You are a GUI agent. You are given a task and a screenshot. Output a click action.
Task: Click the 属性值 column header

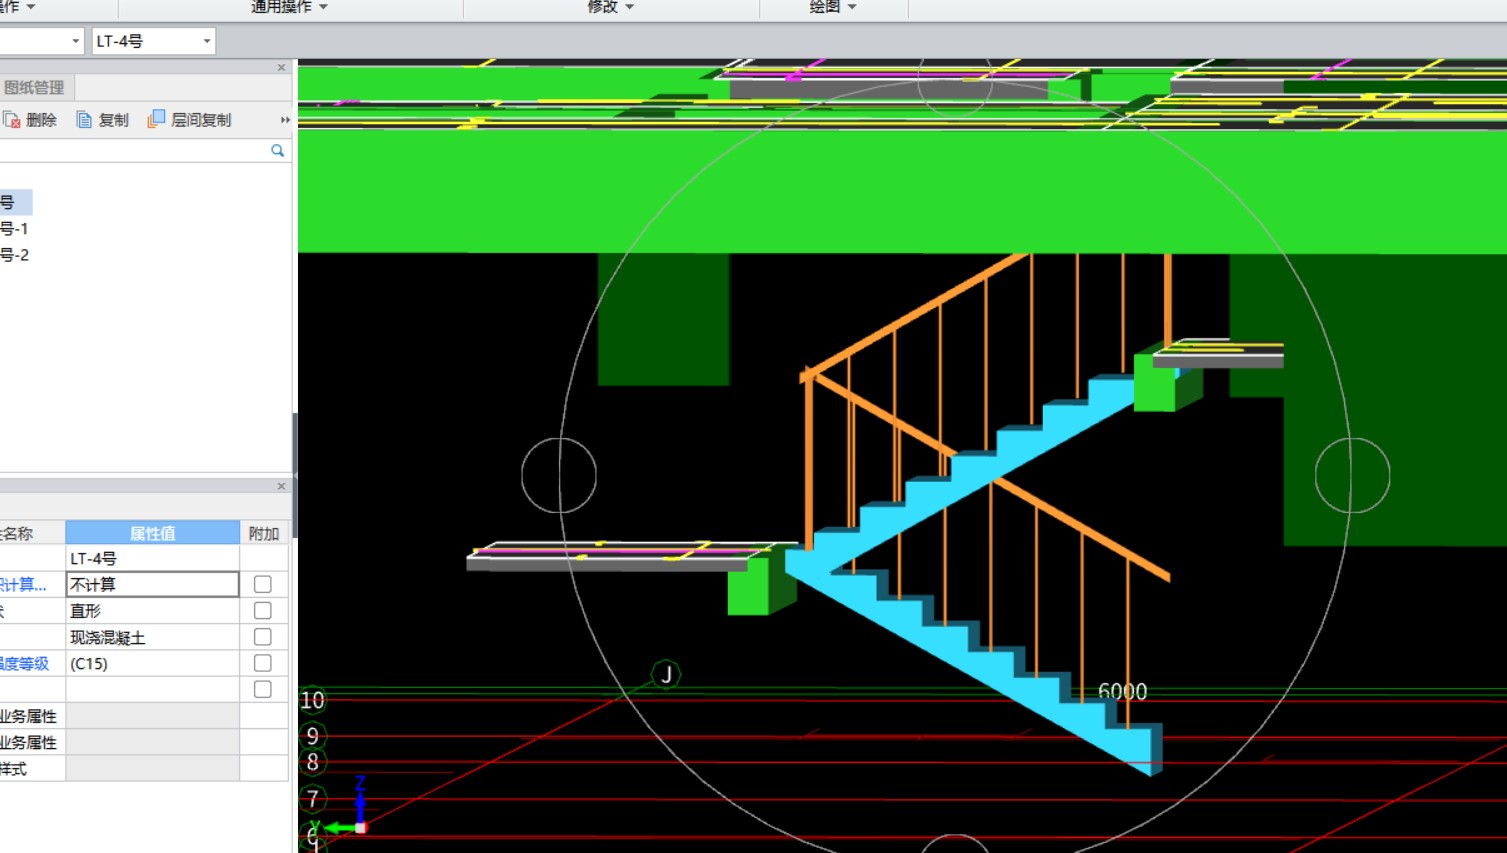153,533
